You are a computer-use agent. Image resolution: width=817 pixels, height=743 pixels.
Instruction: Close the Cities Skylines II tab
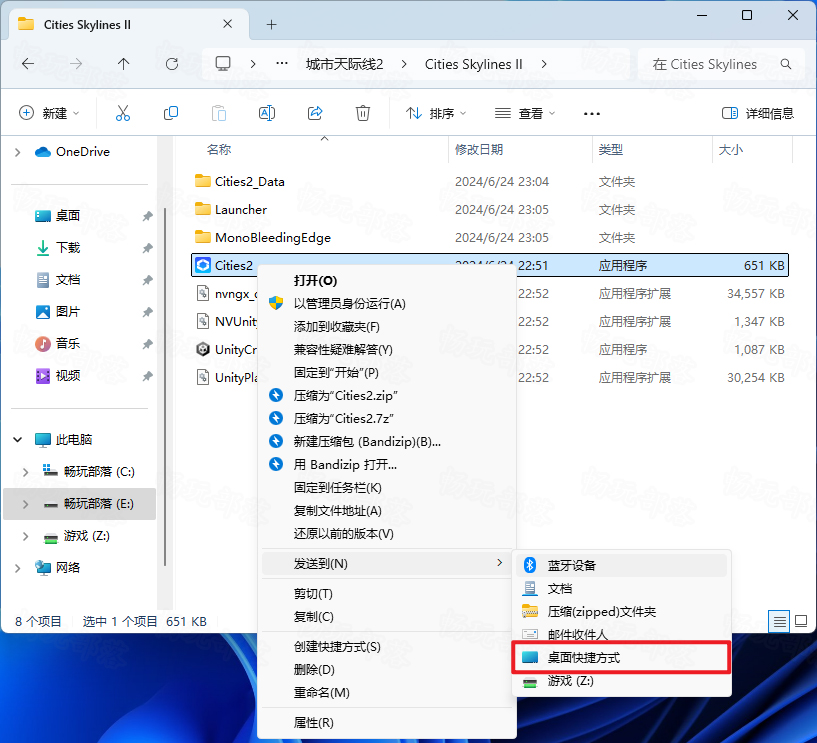(x=228, y=24)
